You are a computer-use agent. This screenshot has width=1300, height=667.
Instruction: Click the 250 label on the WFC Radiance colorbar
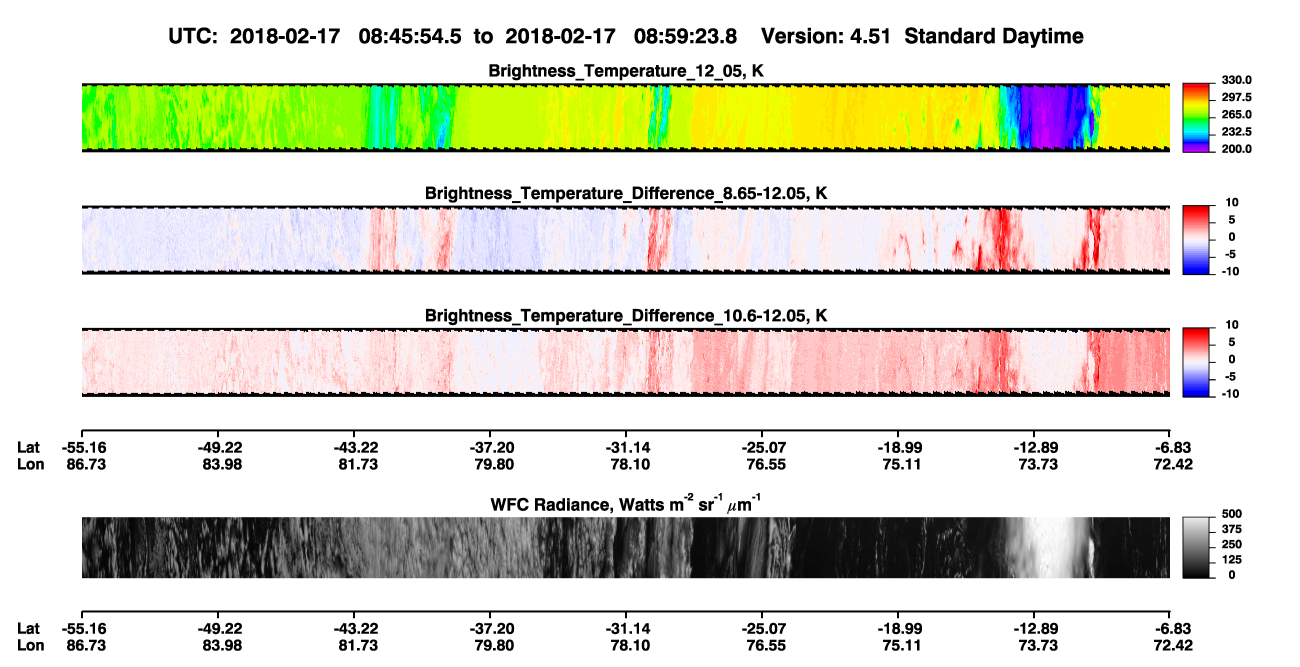click(1233, 544)
